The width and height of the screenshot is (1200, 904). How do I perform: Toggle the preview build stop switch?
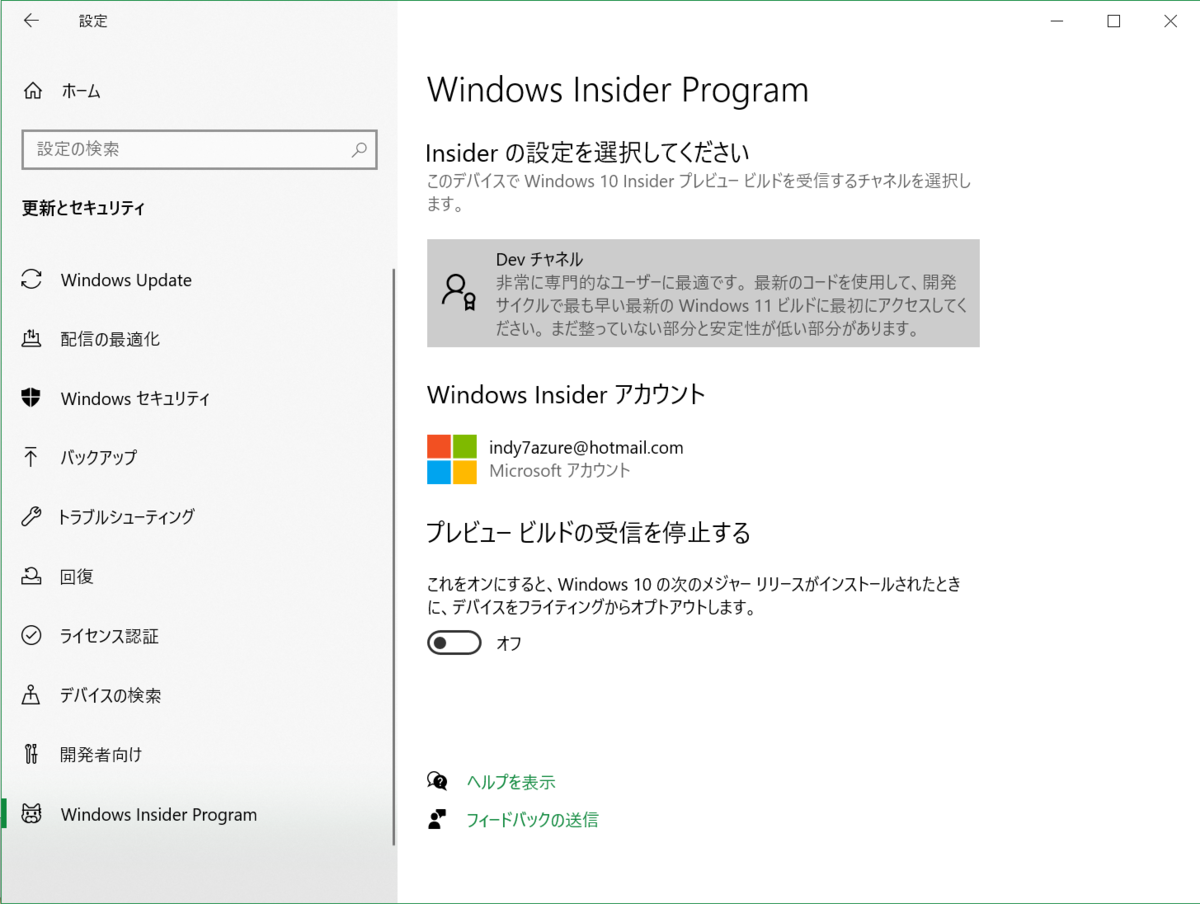[x=454, y=642]
